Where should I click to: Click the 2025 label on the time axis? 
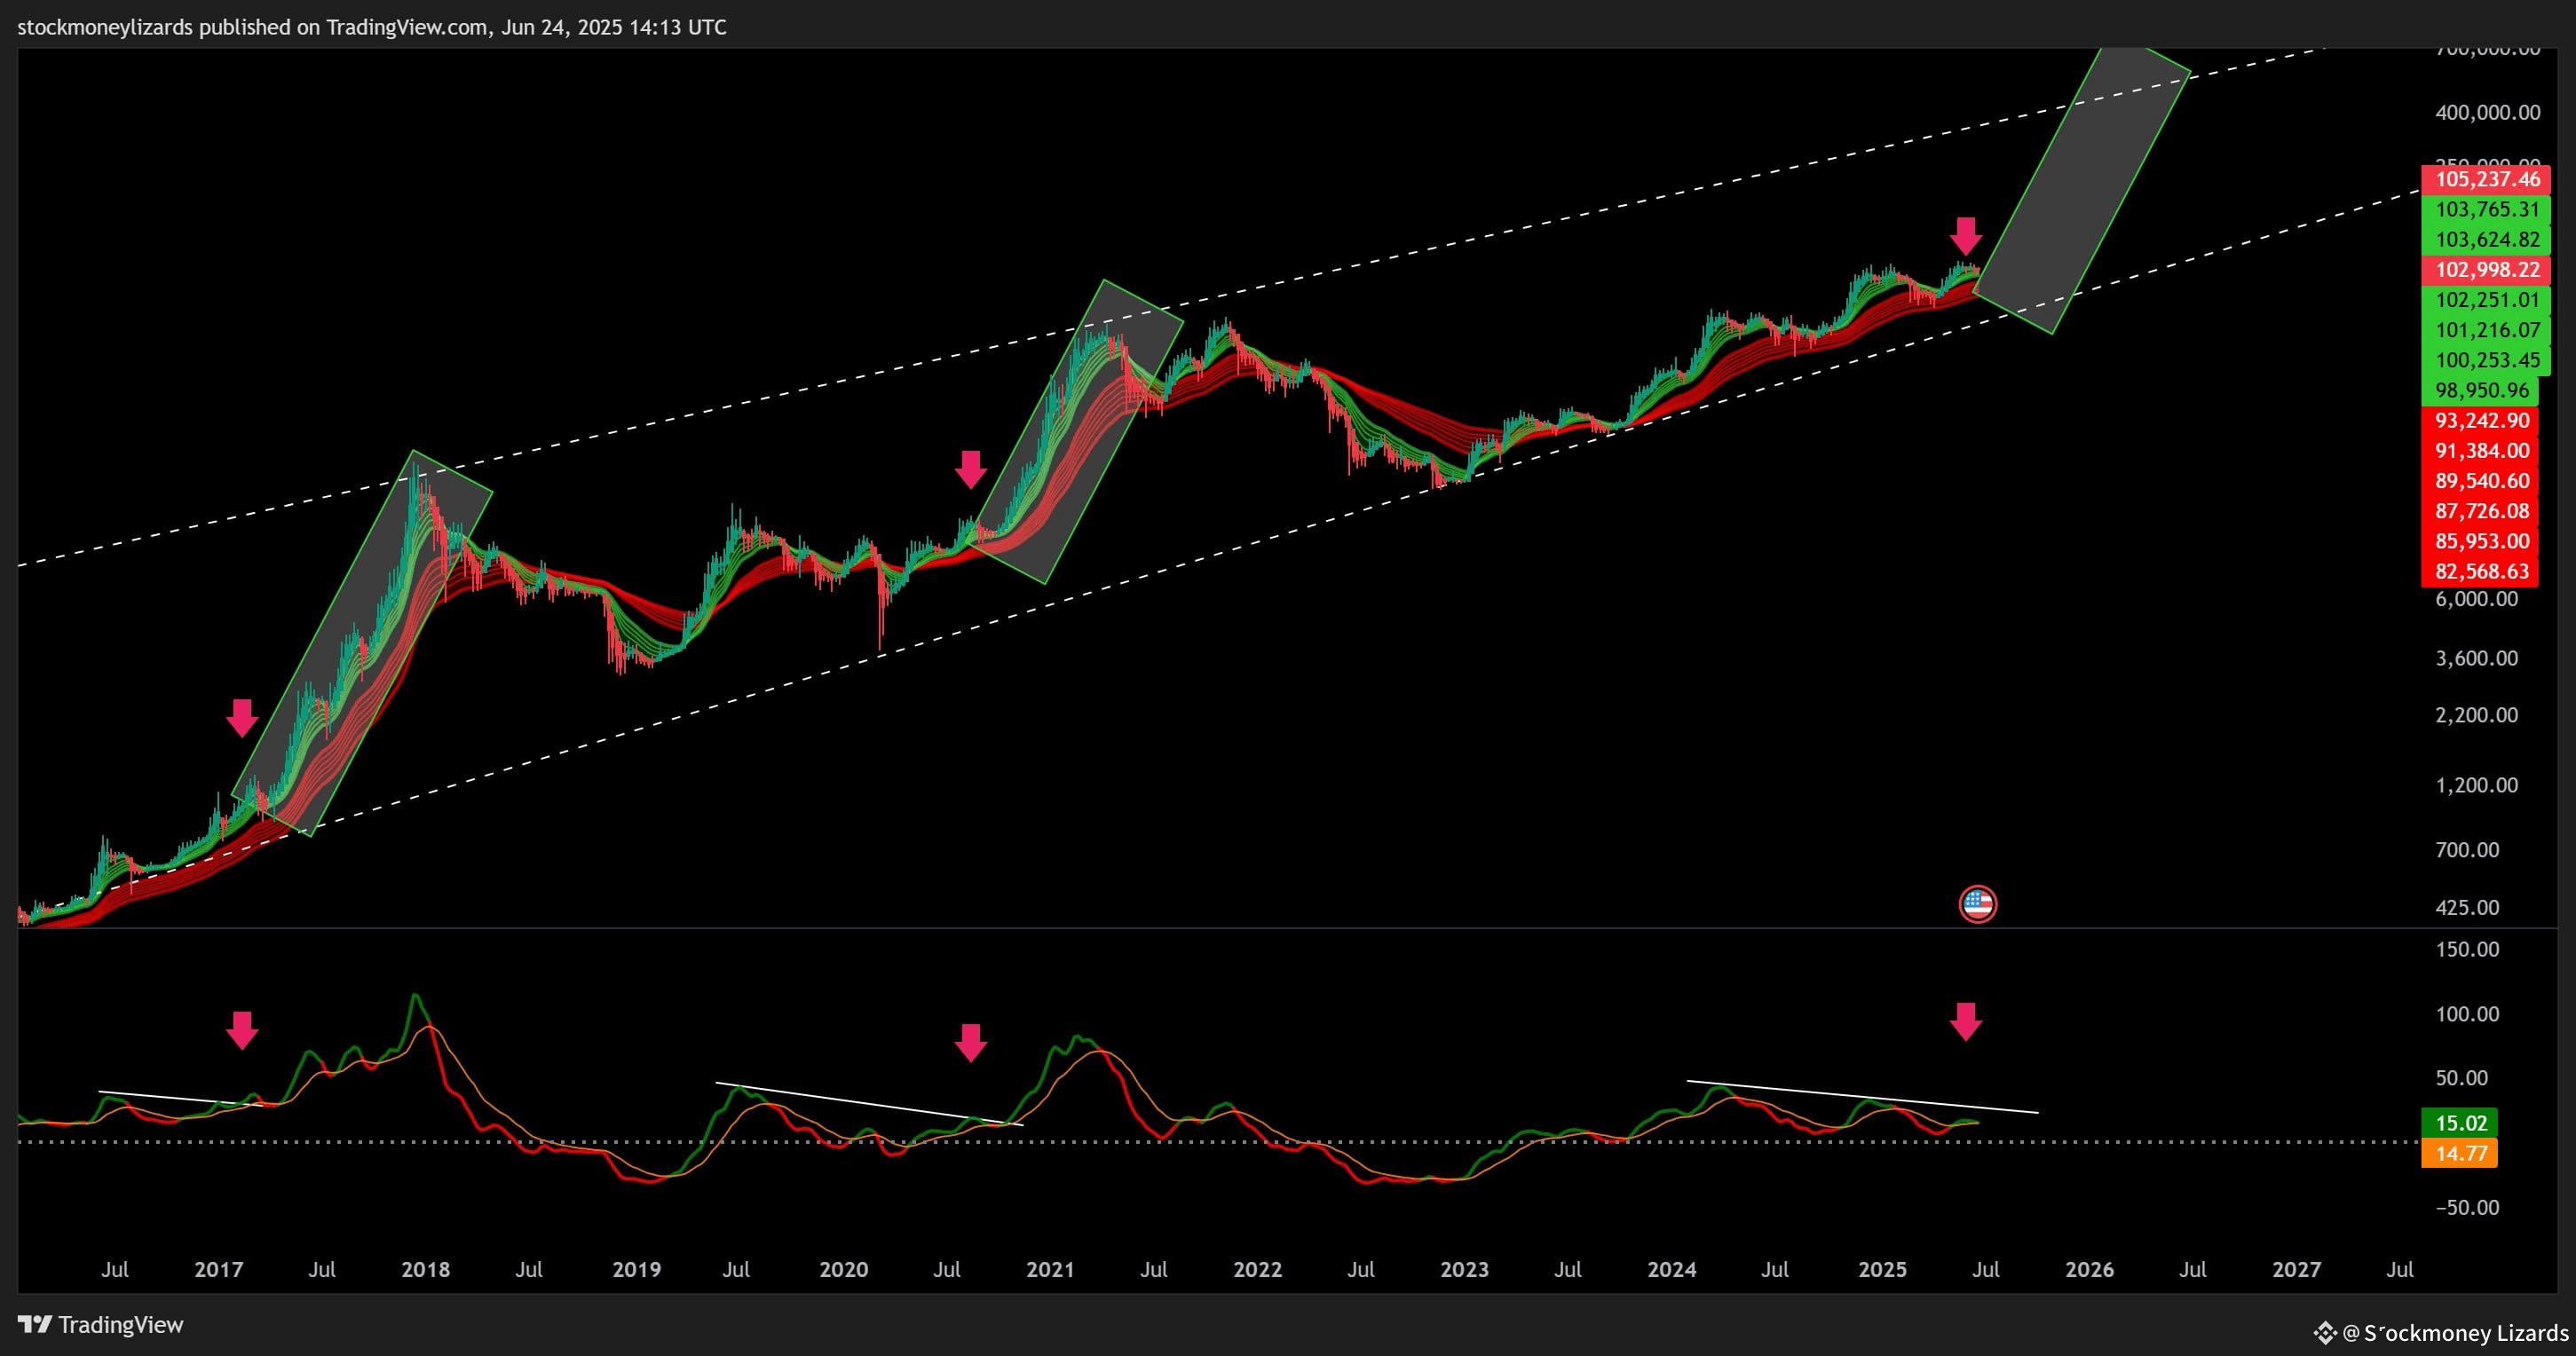click(1883, 1270)
